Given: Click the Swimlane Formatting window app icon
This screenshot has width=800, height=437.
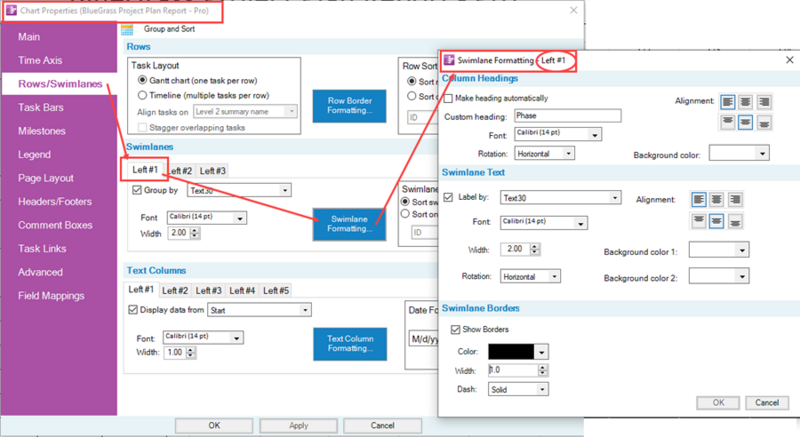Looking at the screenshot, I should [449, 60].
